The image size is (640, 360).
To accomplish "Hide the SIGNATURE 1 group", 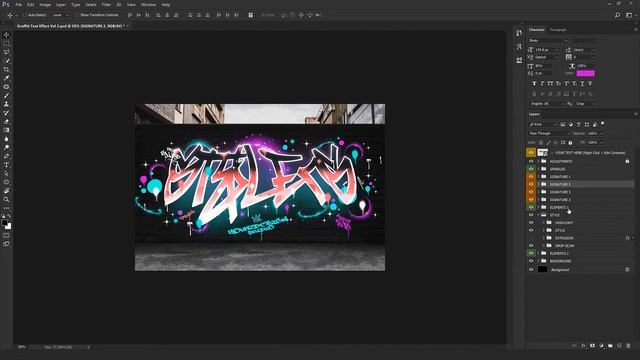I will click(531, 177).
